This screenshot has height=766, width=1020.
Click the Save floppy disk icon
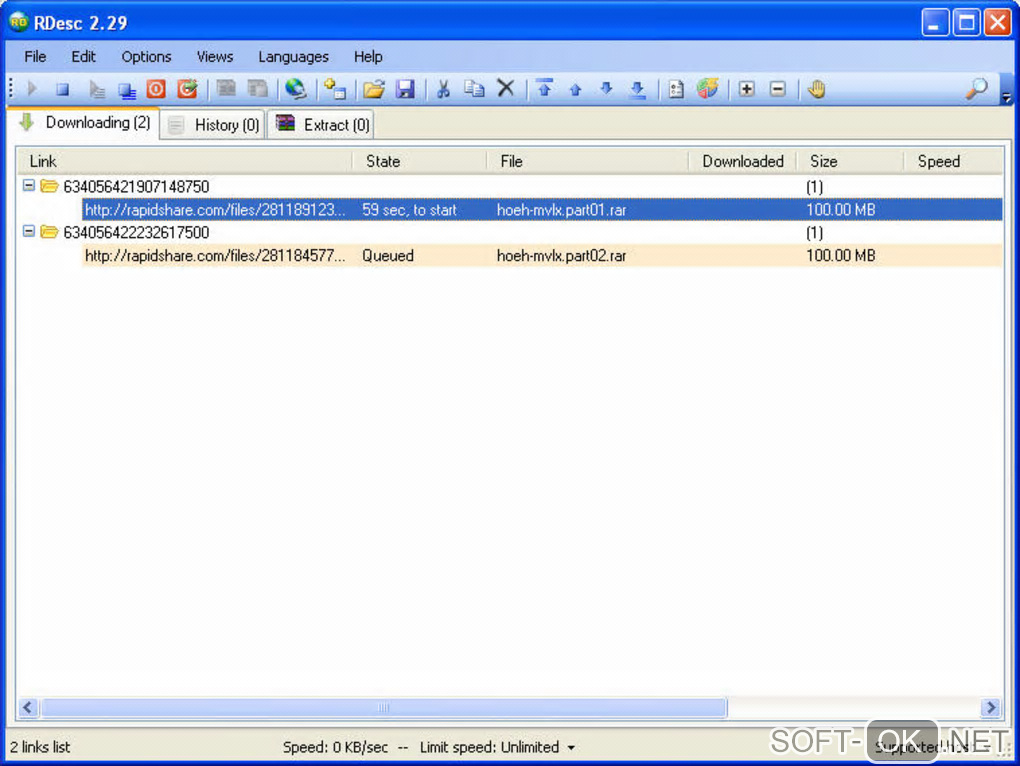pos(405,88)
